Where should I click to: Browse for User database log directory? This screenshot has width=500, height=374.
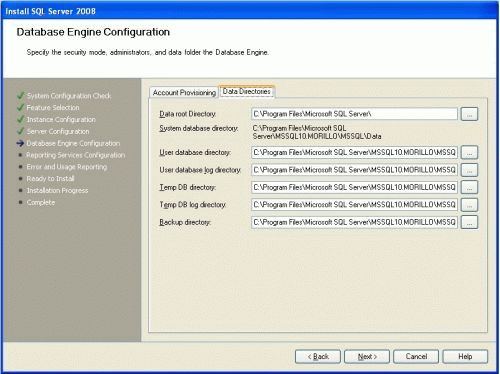point(469,170)
